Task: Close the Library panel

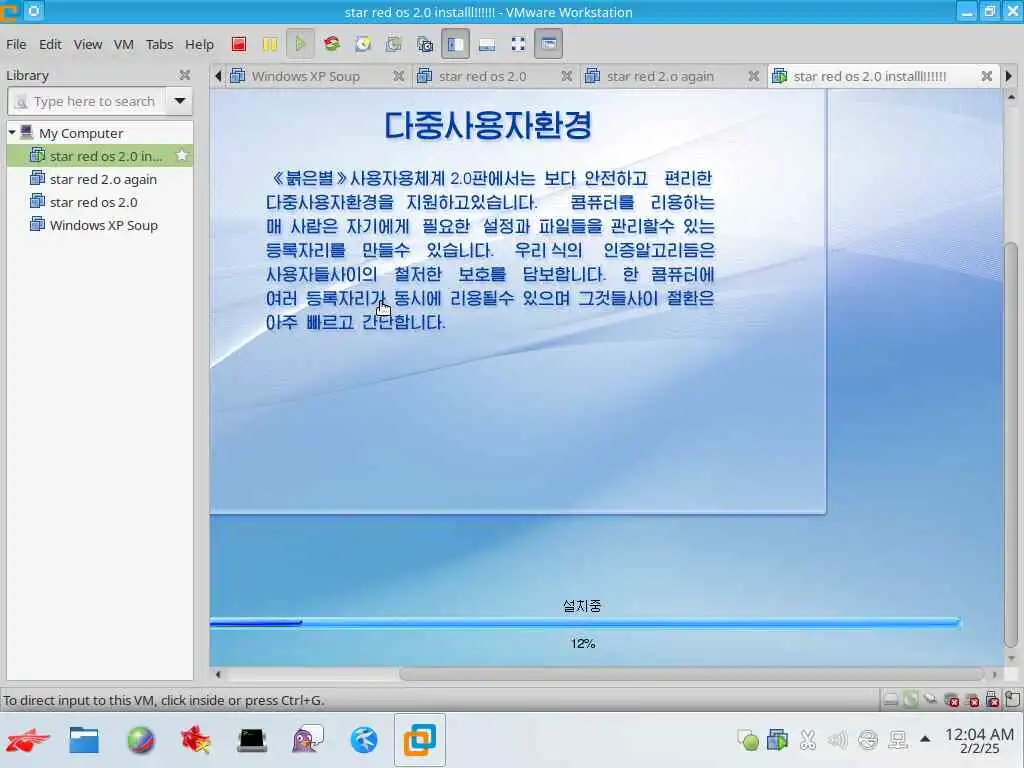Action: point(185,75)
